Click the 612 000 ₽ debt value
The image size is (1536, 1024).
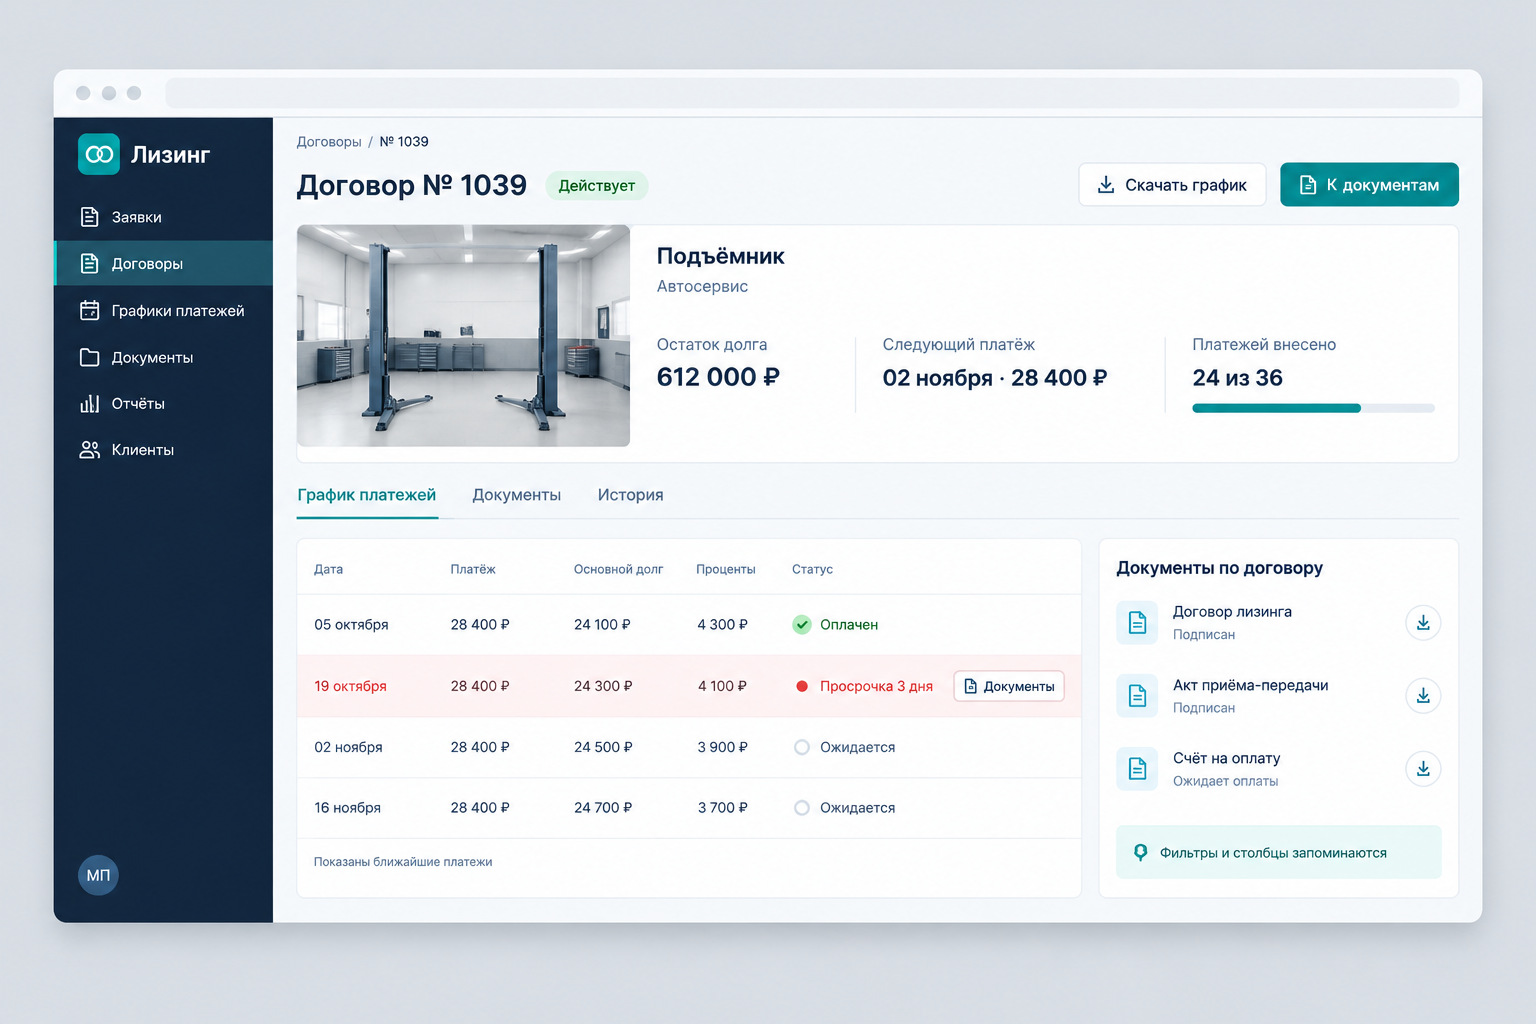[x=718, y=377]
